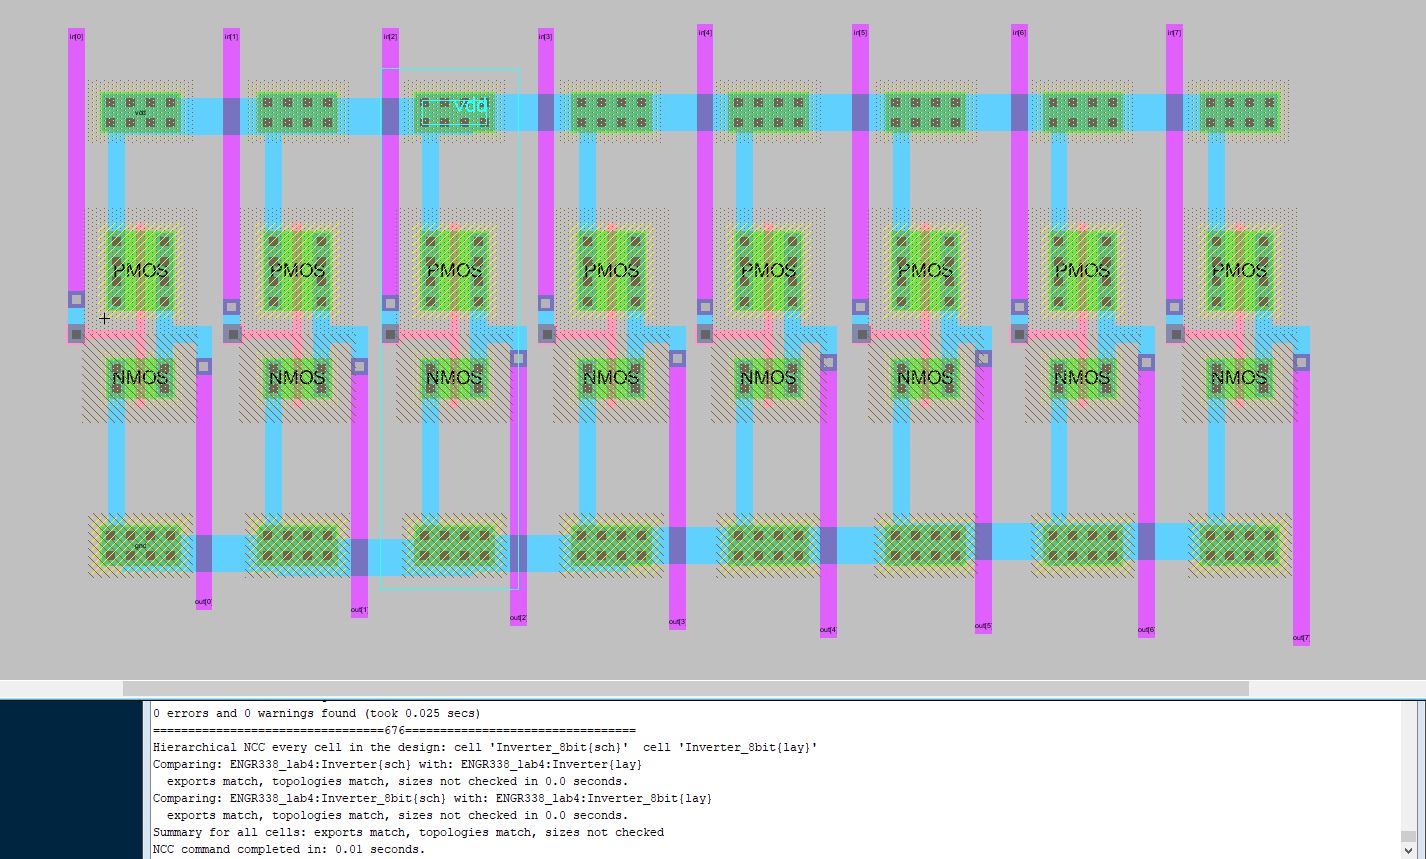Click the leftmost vdd well contact
The width and height of the screenshot is (1426, 859).
[141, 112]
